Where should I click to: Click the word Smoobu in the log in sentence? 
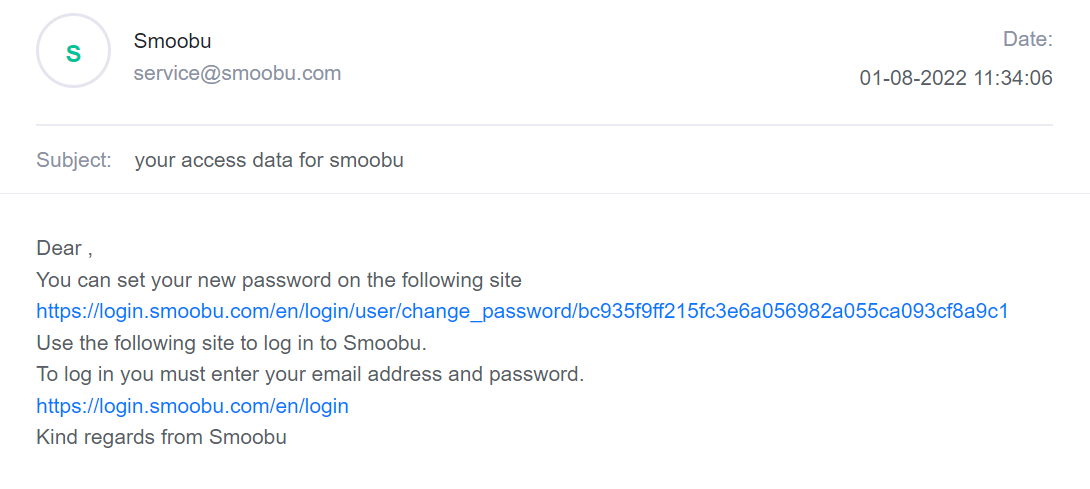point(384,343)
